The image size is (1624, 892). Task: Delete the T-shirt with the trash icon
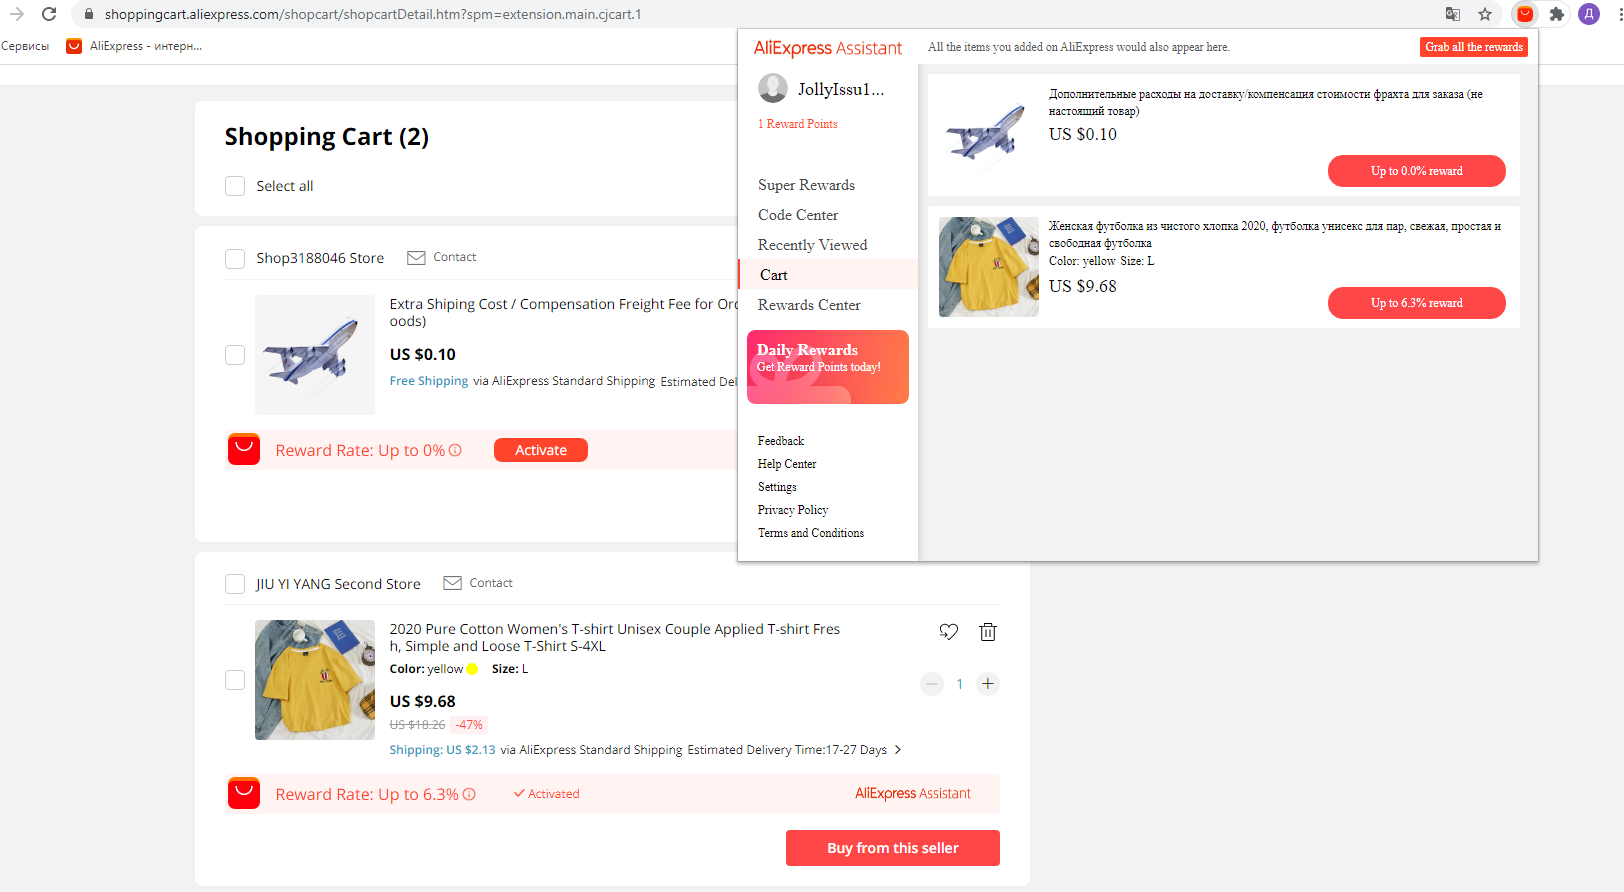pos(988,631)
